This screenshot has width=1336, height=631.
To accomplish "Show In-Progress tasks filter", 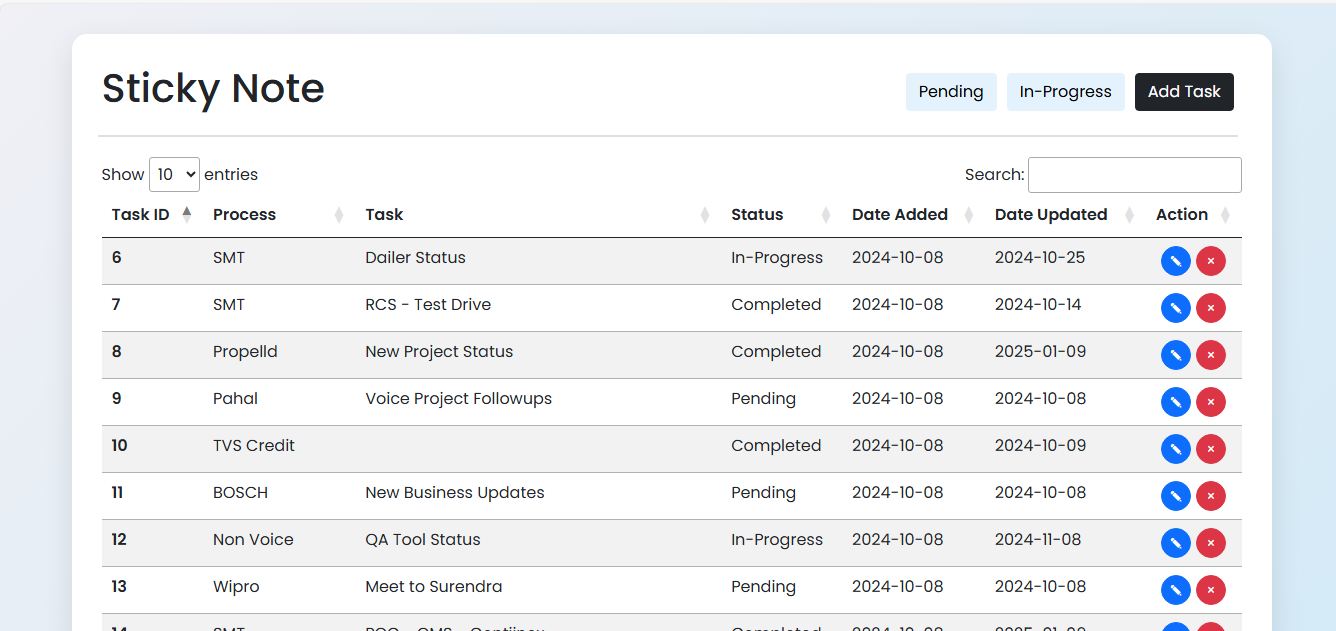I will pyautogui.click(x=1065, y=92).
